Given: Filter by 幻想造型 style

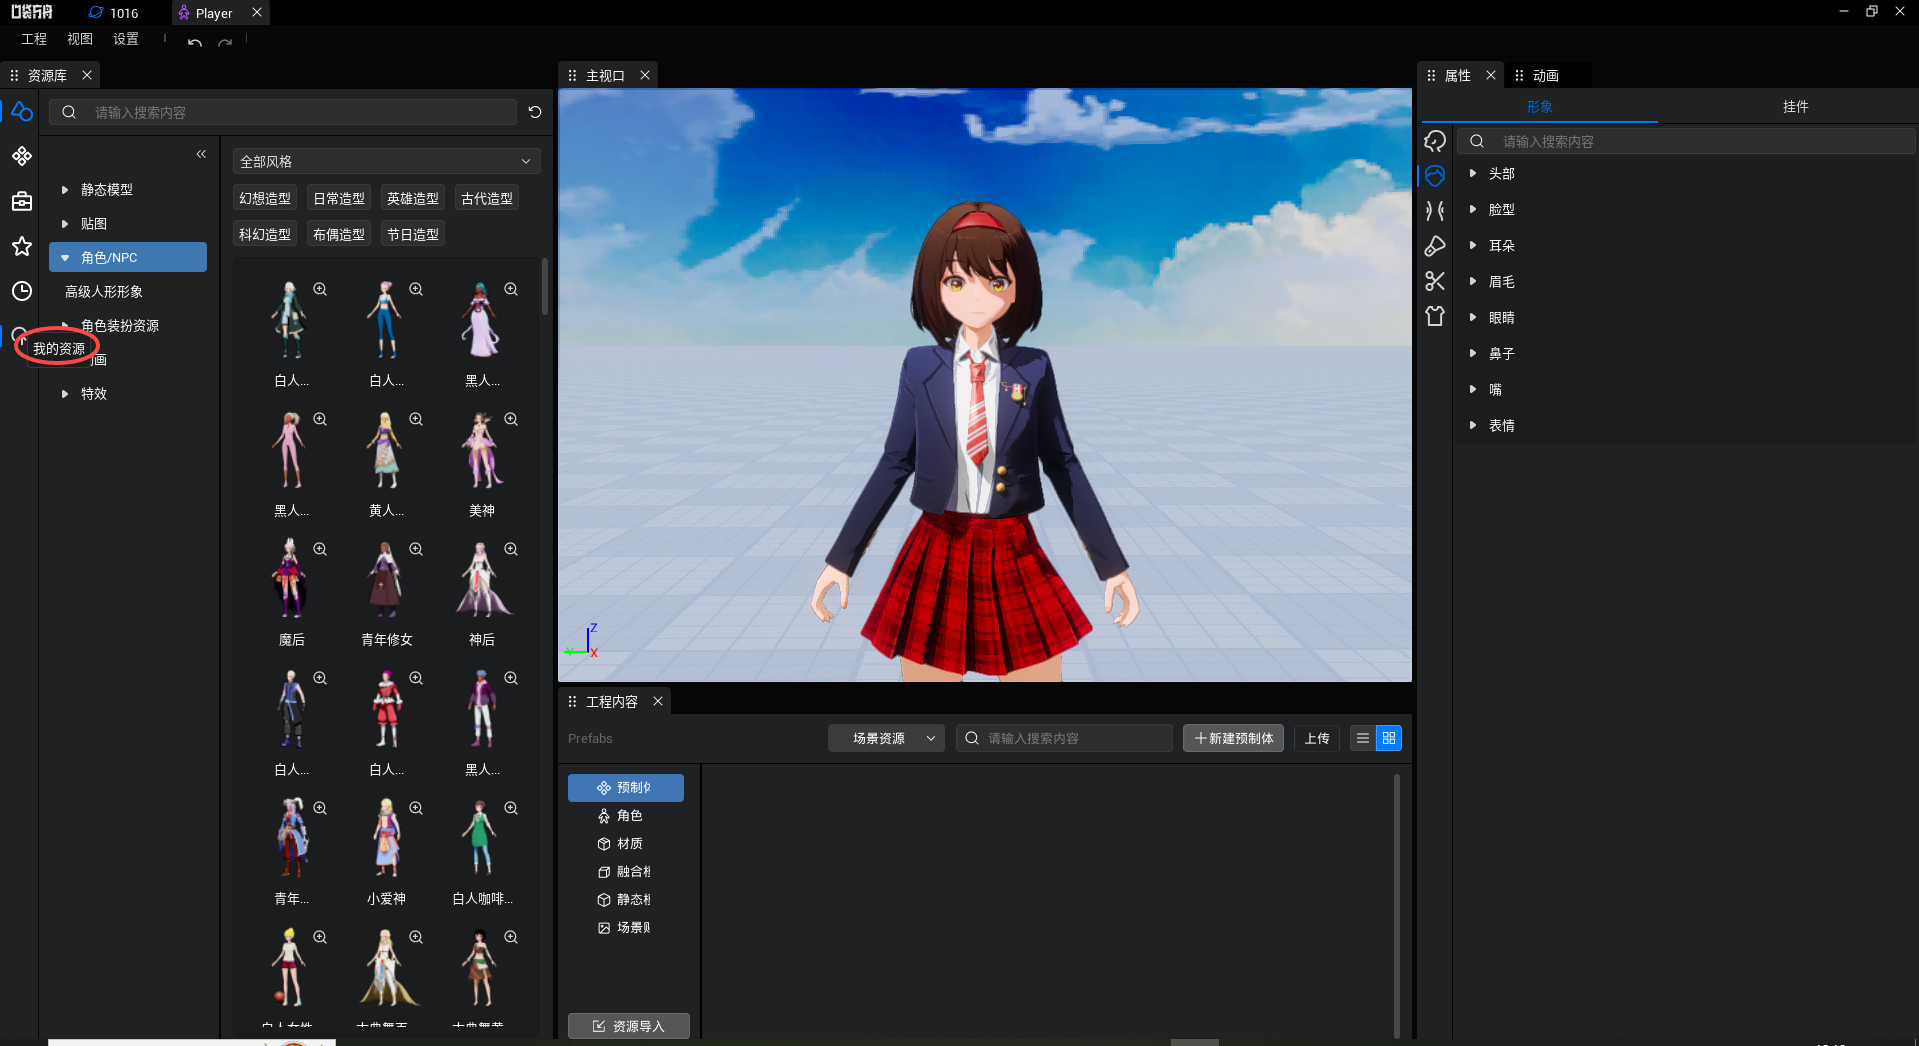Looking at the screenshot, I should 265,198.
